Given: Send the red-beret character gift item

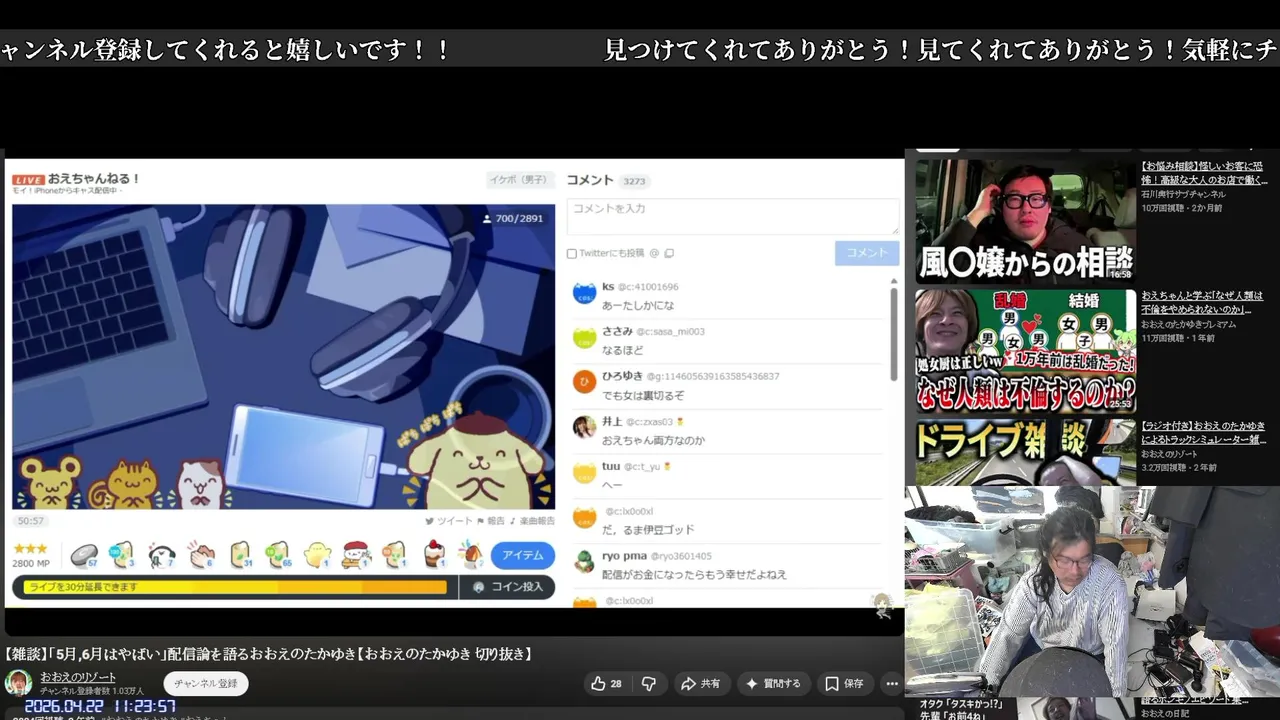Looking at the screenshot, I should point(355,555).
